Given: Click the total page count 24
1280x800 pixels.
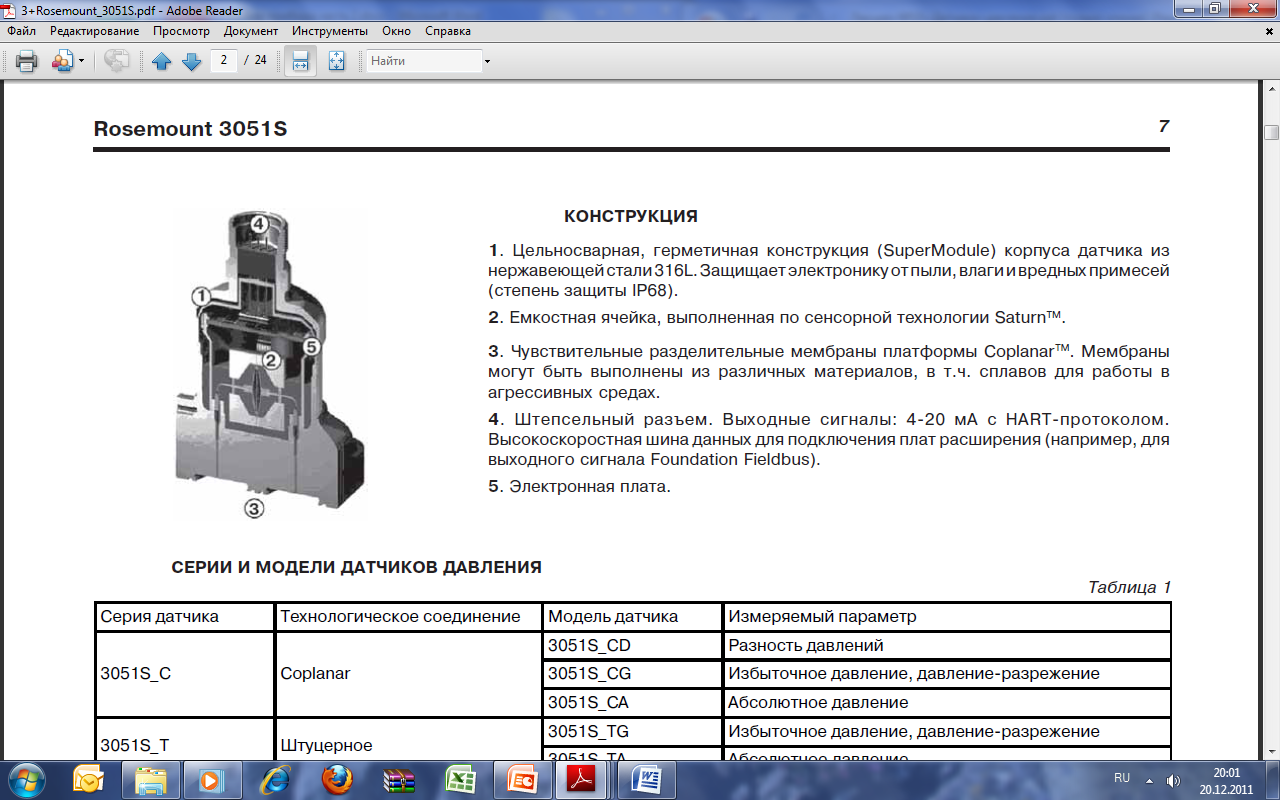Looking at the screenshot, I should point(260,60).
